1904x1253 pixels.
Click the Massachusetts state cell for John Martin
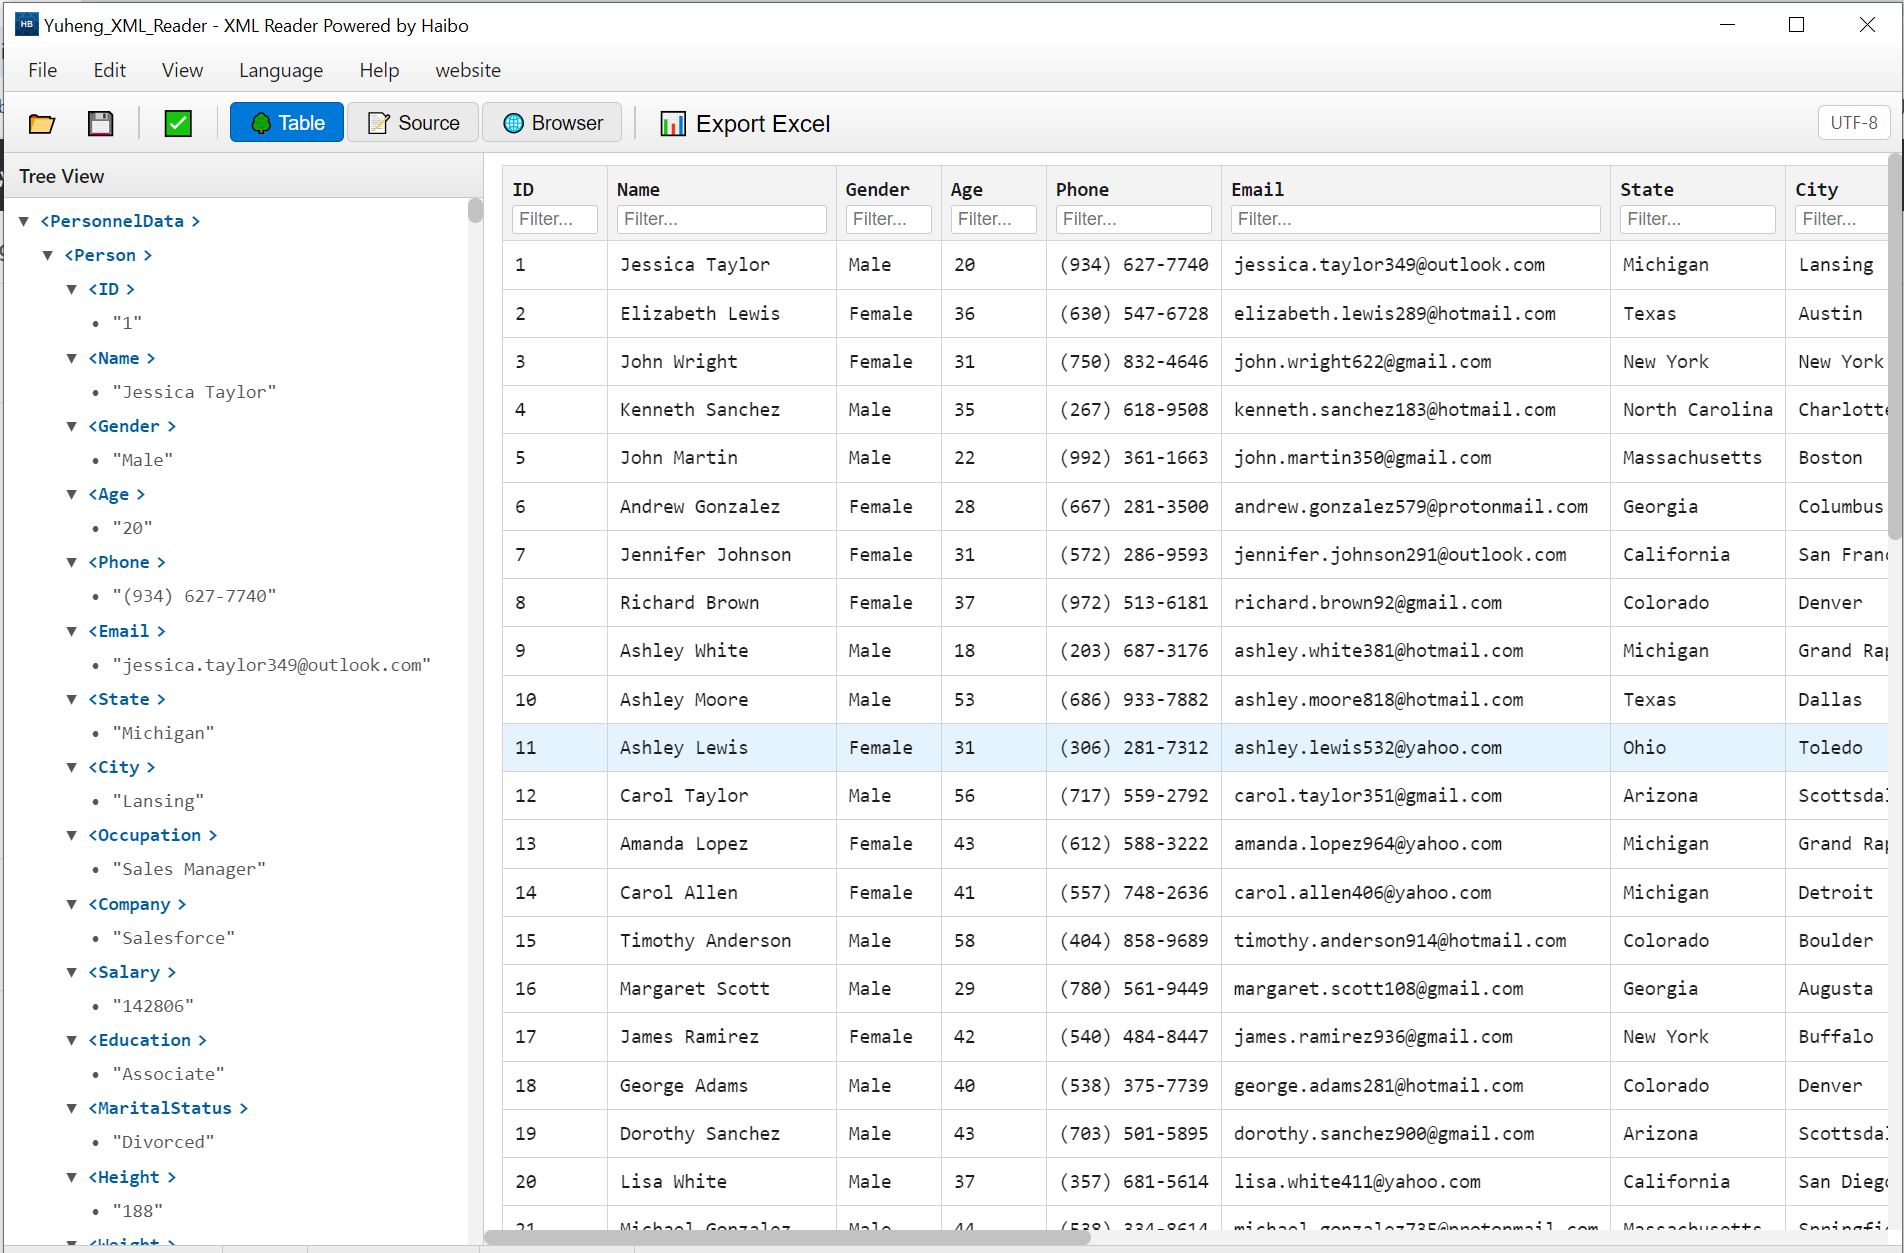[x=1697, y=457]
